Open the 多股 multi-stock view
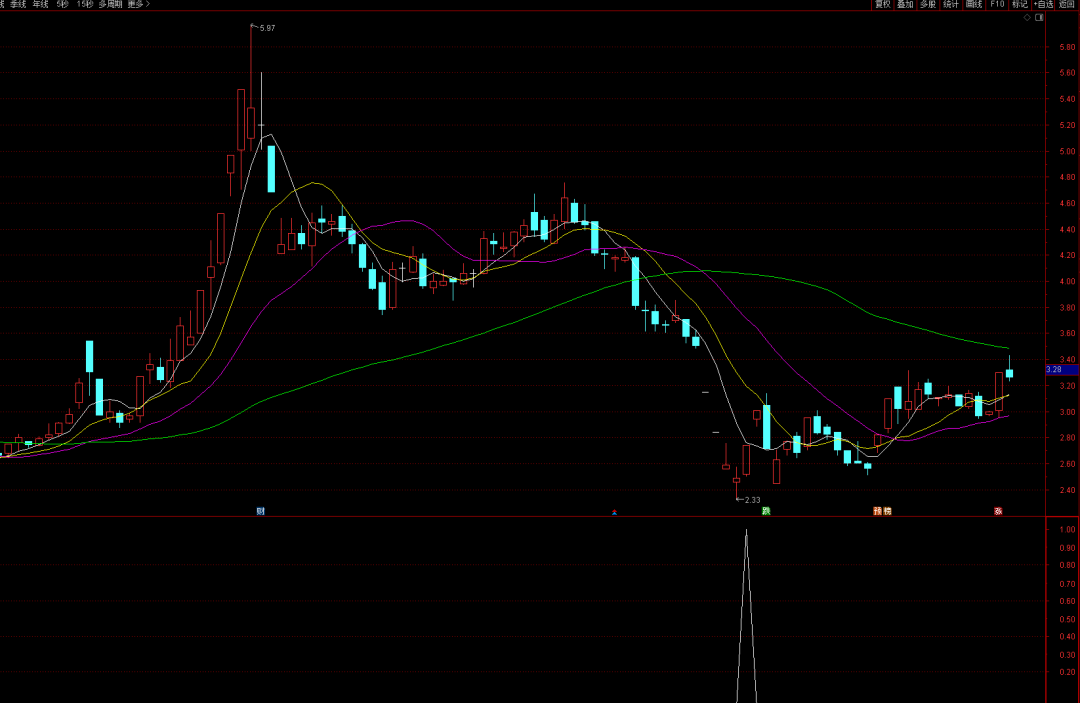Image resolution: width=1080 pixels, height=703 pixels. [x=928, y=4]
